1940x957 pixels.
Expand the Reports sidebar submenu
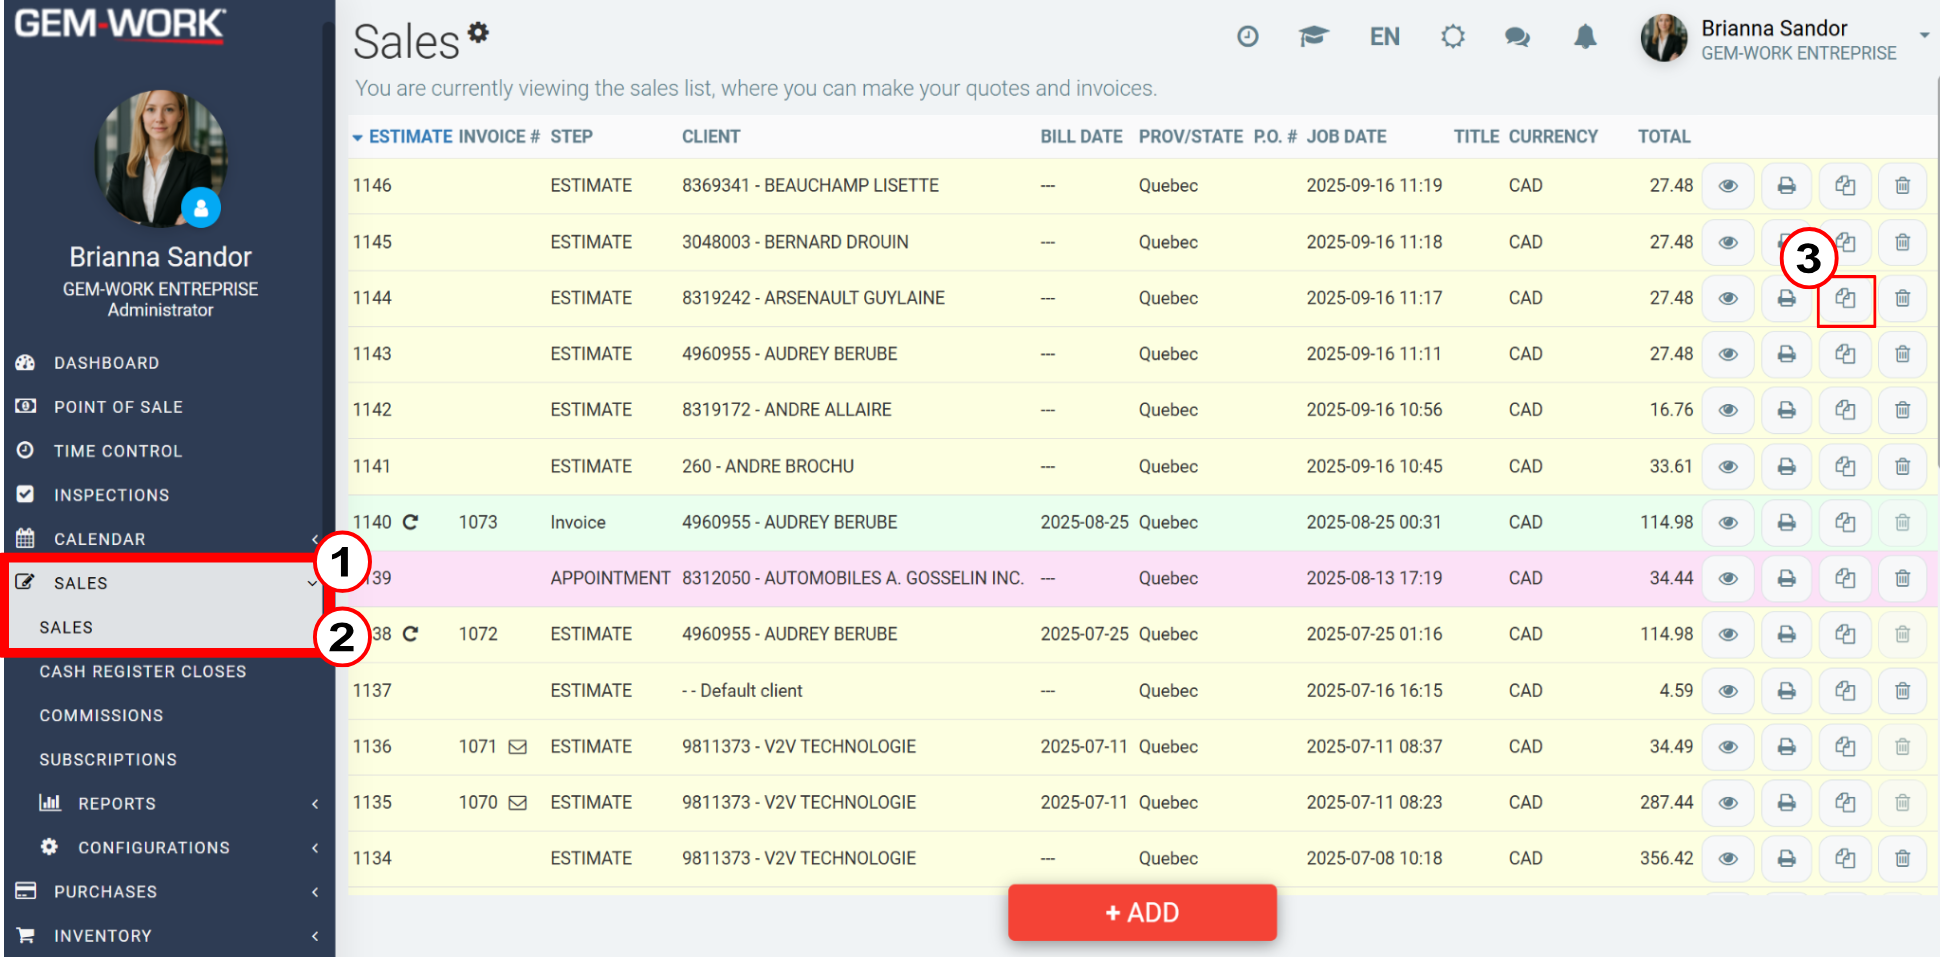(x=315, y=804)
